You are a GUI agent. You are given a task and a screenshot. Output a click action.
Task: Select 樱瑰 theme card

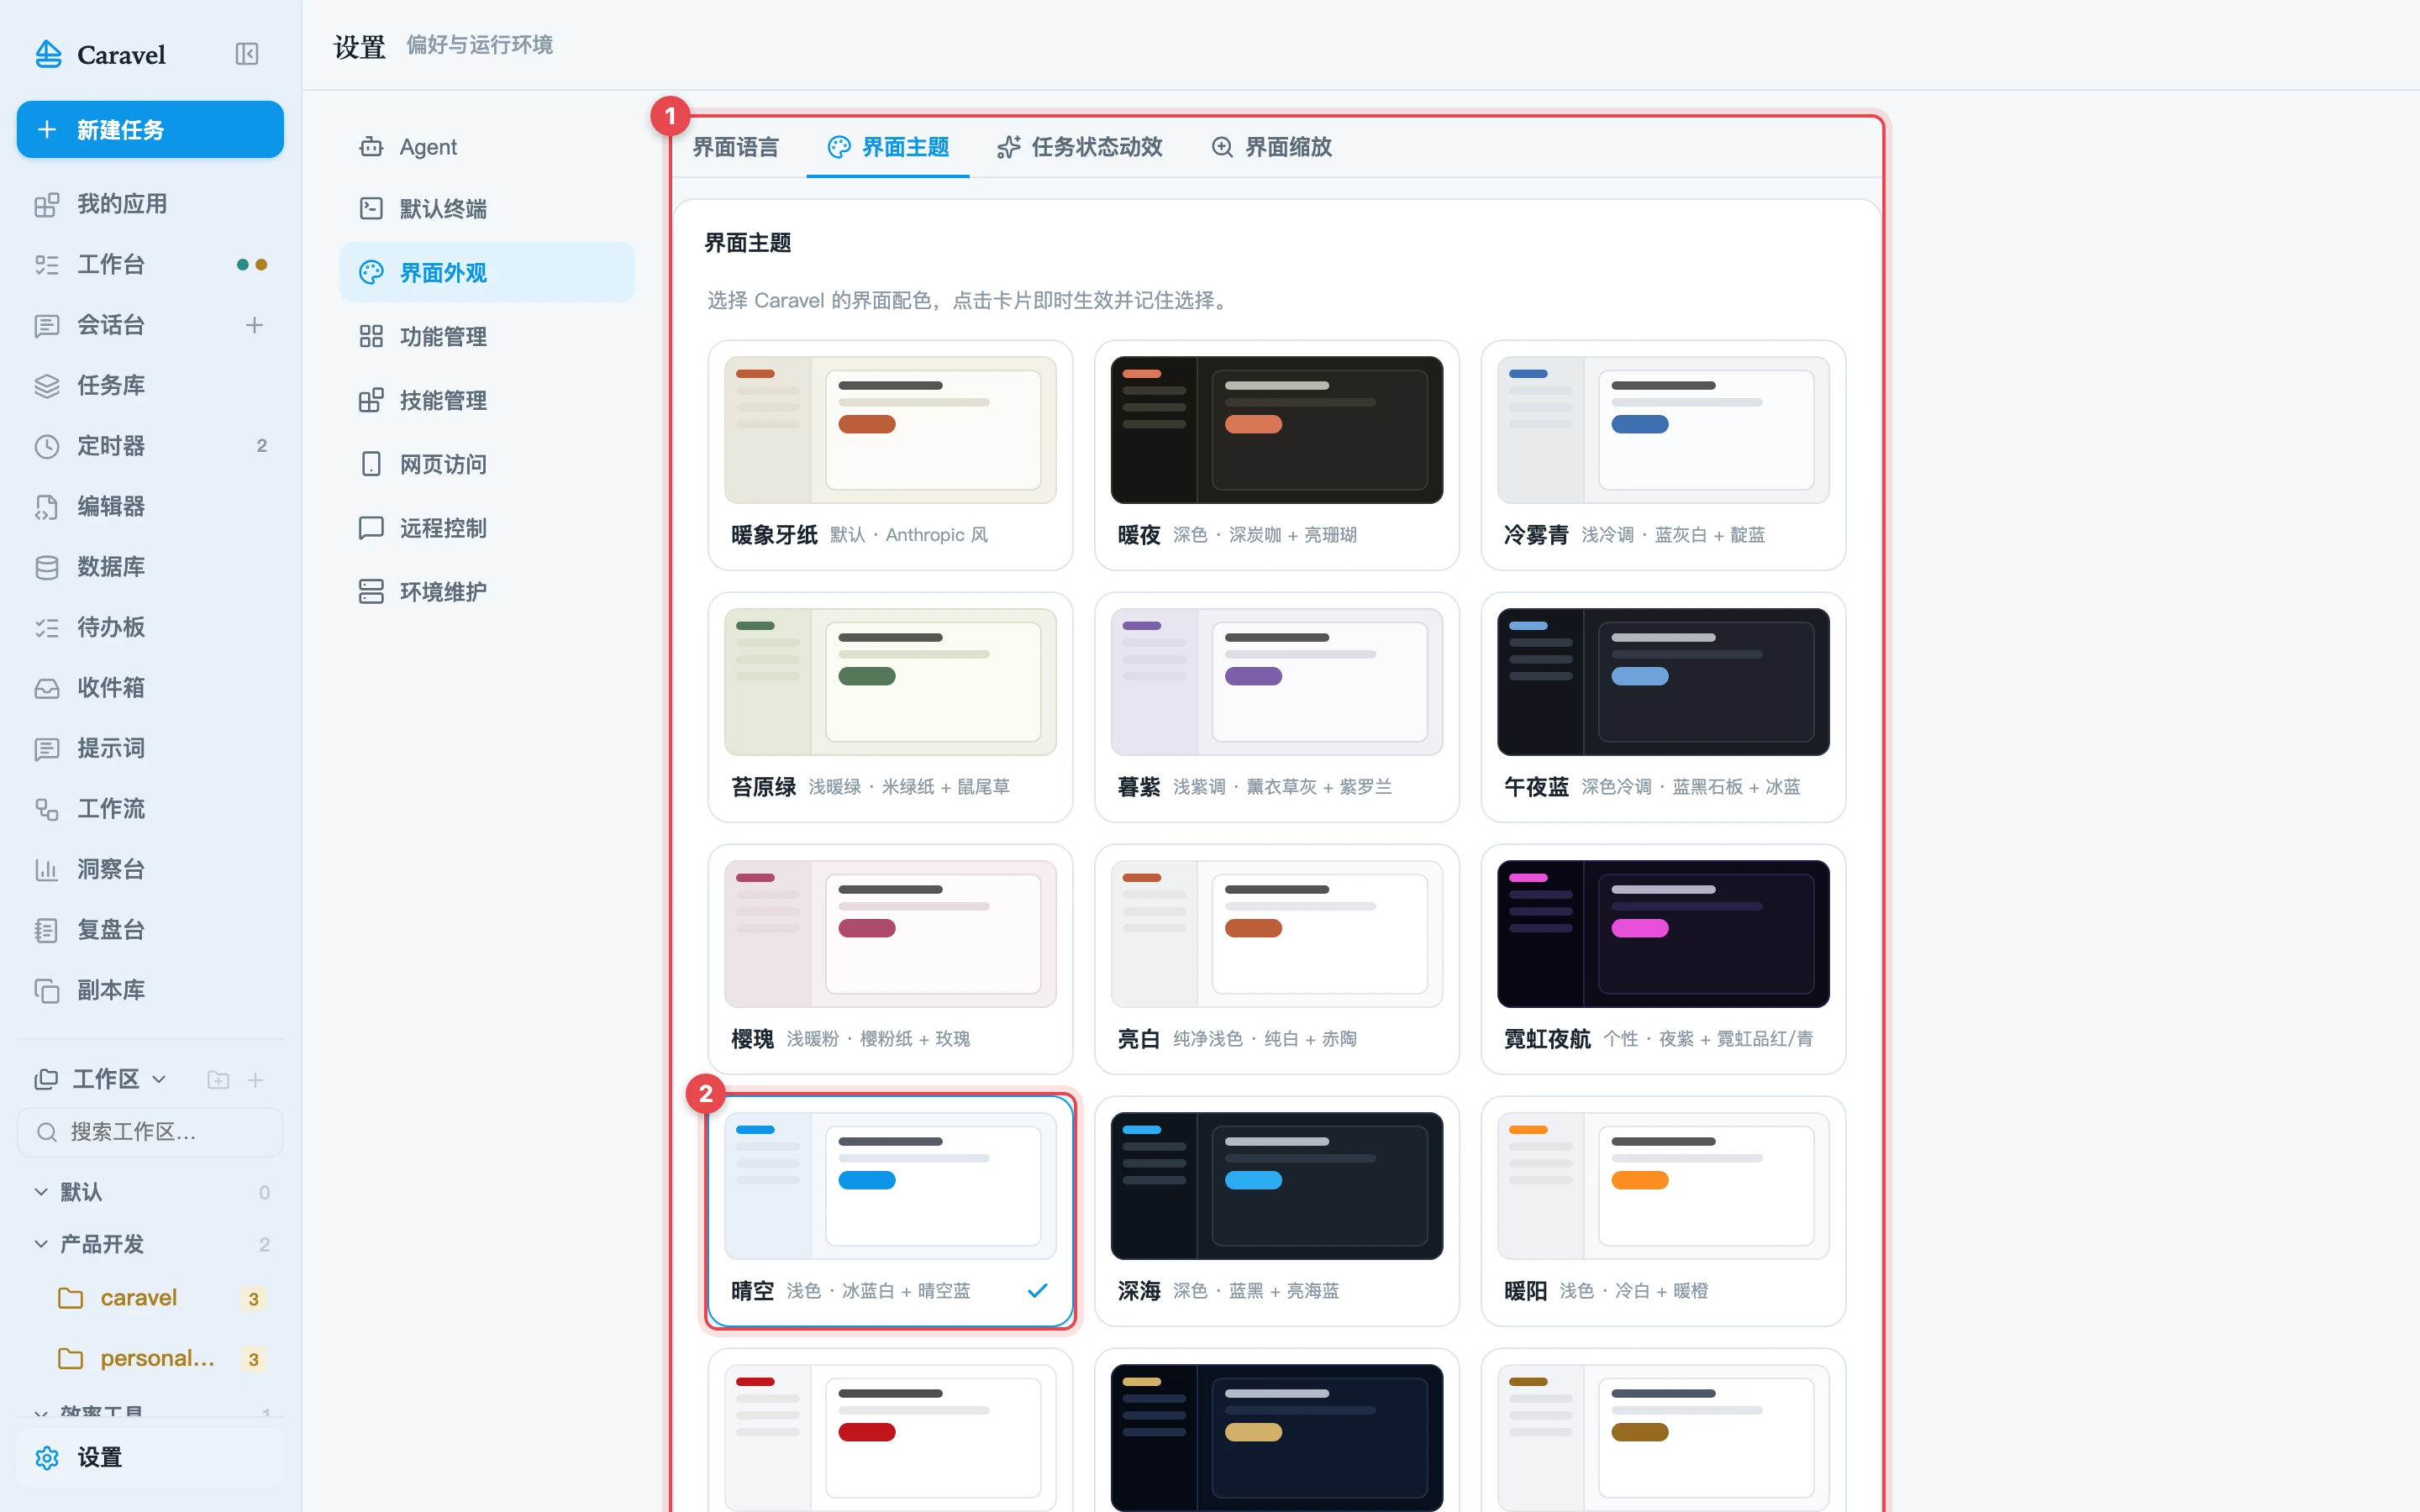pyautogui.click(x=890, y=960)
